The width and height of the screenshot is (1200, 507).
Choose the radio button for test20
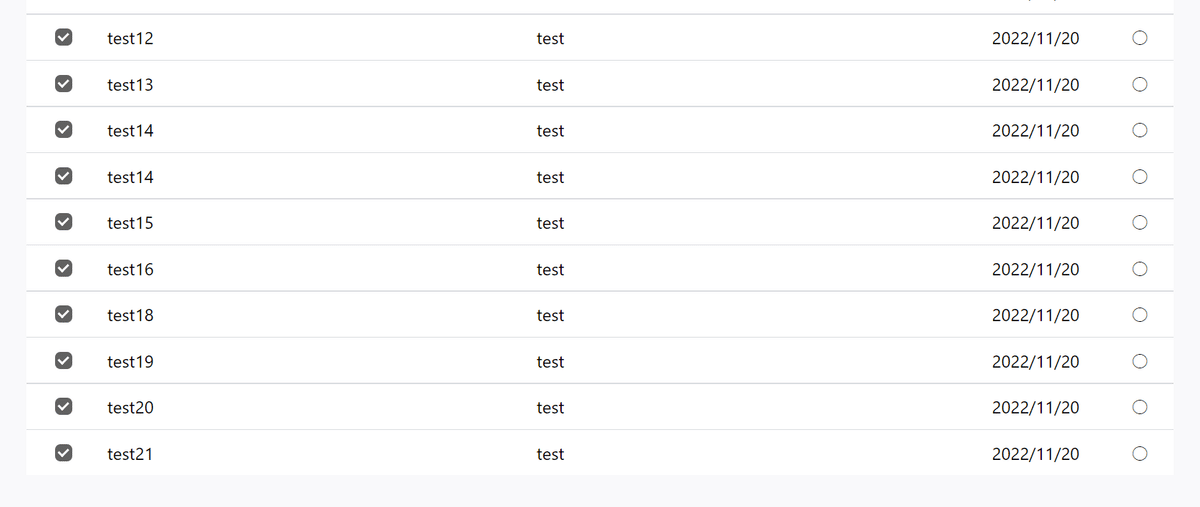(x=1139, y=406)
